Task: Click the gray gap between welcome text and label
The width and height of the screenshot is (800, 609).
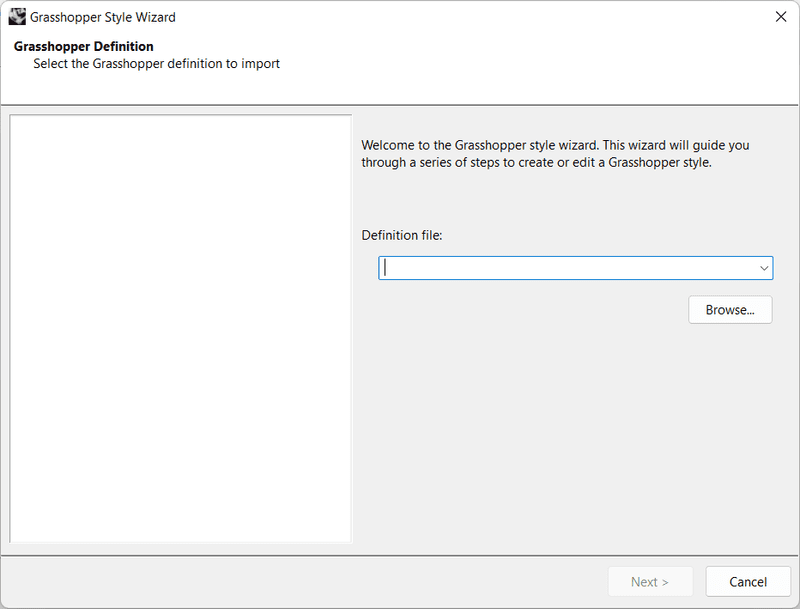Action: tap(560, 200)
